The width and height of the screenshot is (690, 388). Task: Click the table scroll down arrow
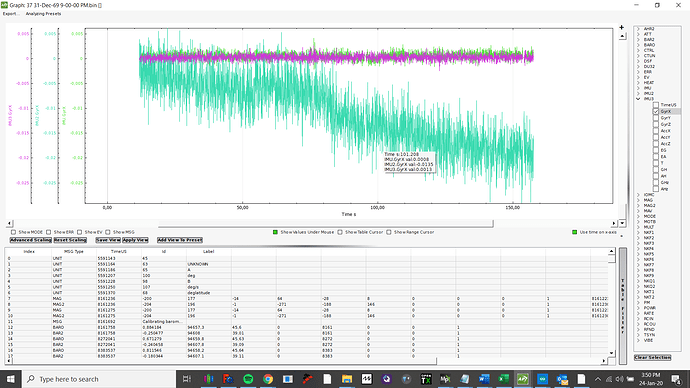point(611,353)
